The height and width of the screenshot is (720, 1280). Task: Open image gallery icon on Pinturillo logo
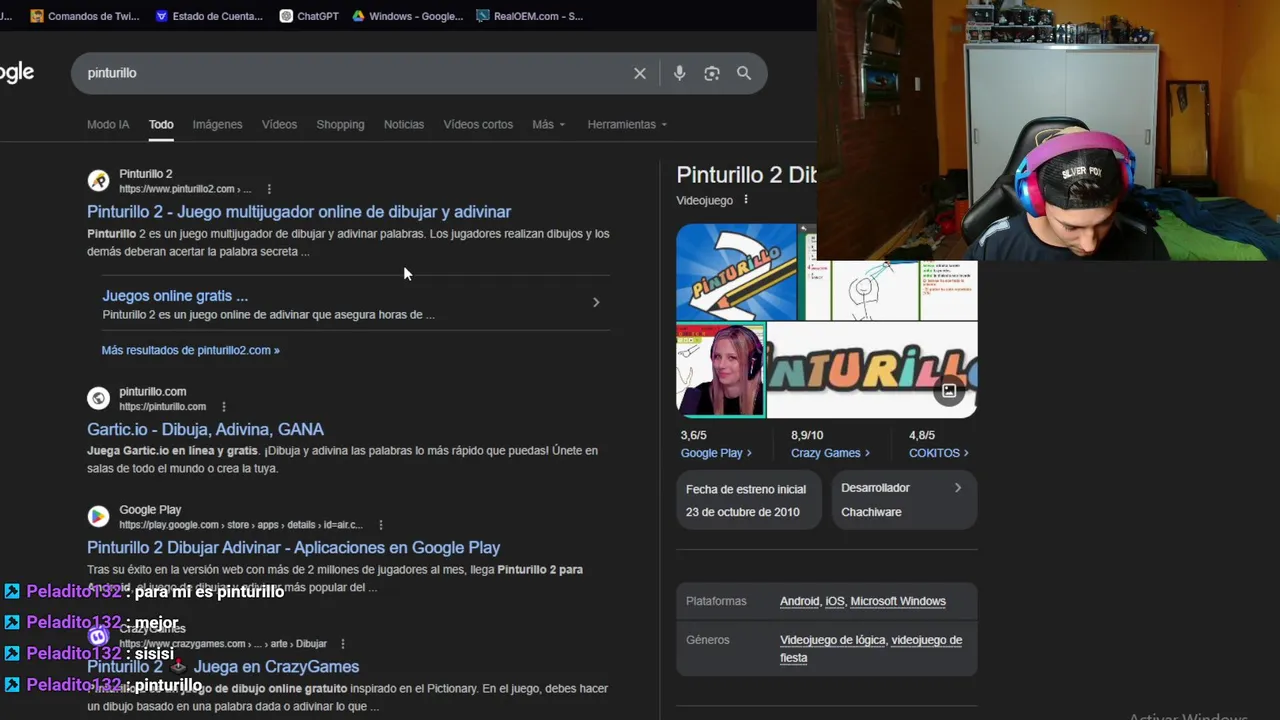pyautogui.click(x=949, y=391)
